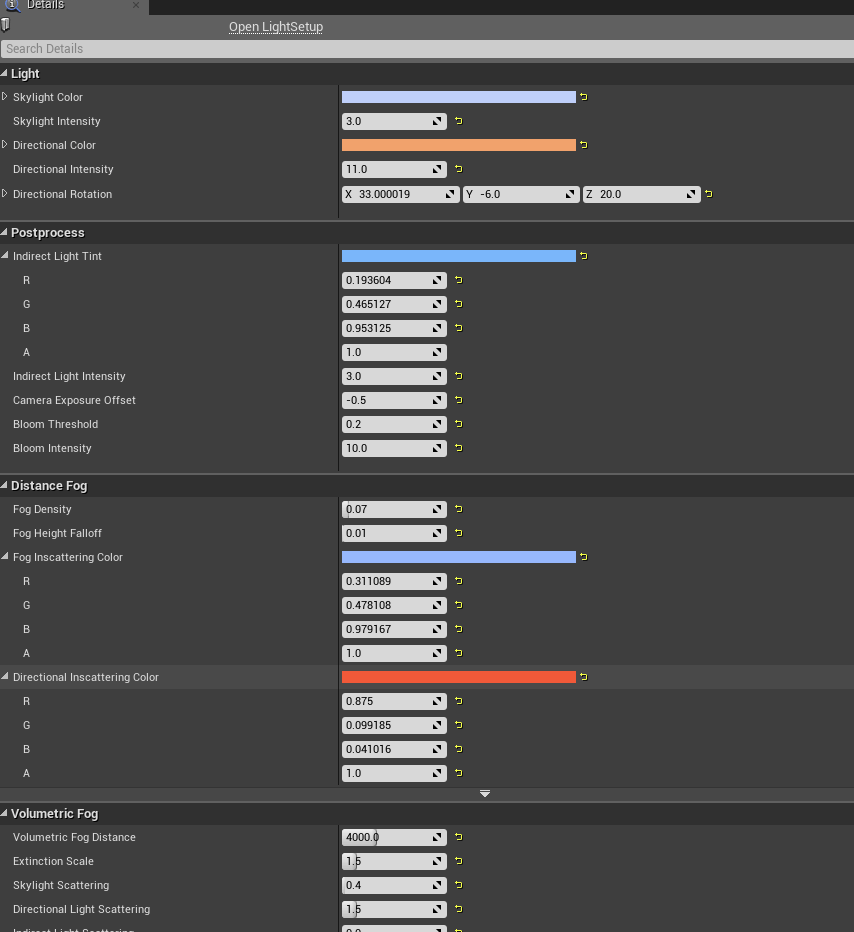Click spinner arrow in Fog Density field
This screenshot has width=854, height=932.
[437, 509]
